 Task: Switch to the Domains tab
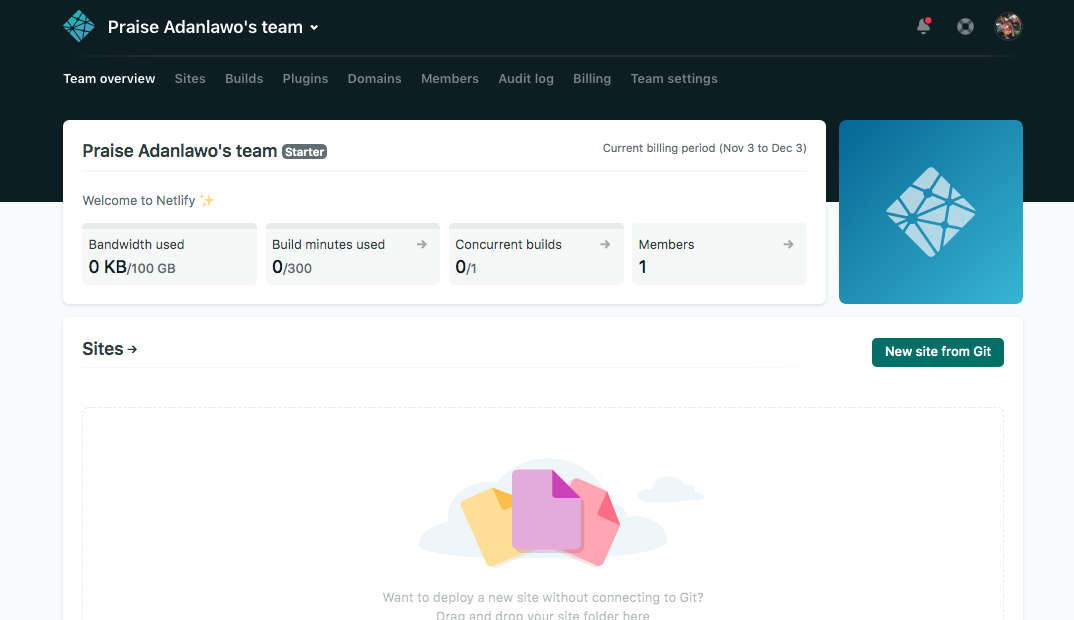(x=375, y=79)
